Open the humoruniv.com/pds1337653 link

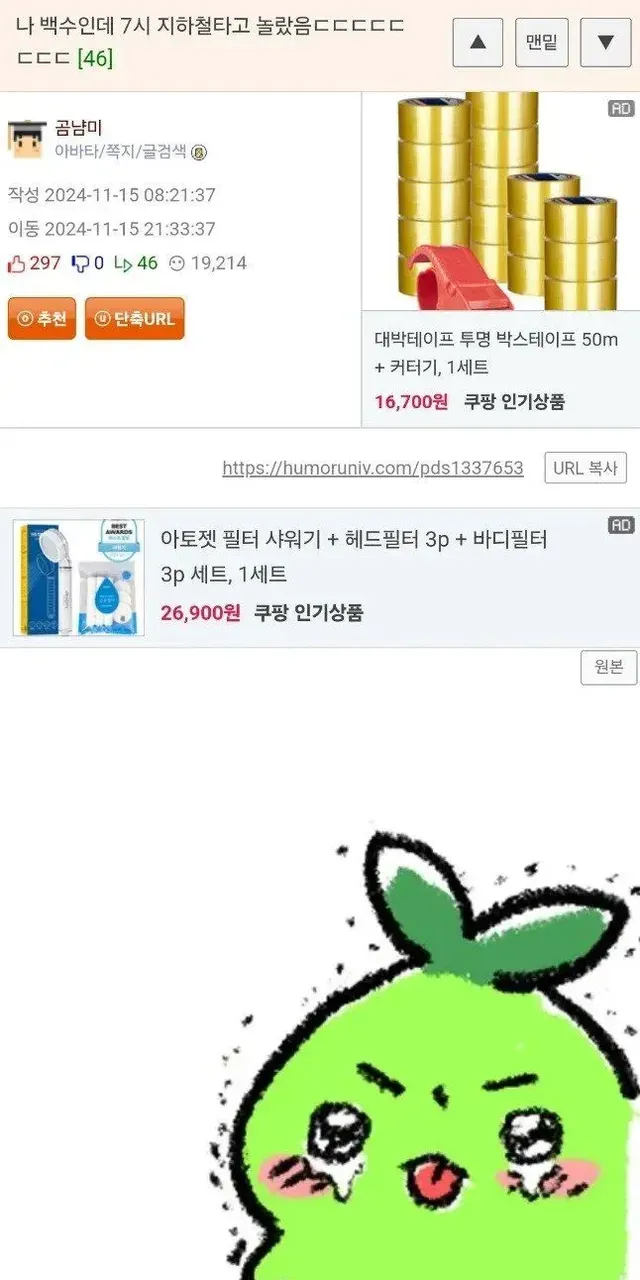click(x=373, y=468)
